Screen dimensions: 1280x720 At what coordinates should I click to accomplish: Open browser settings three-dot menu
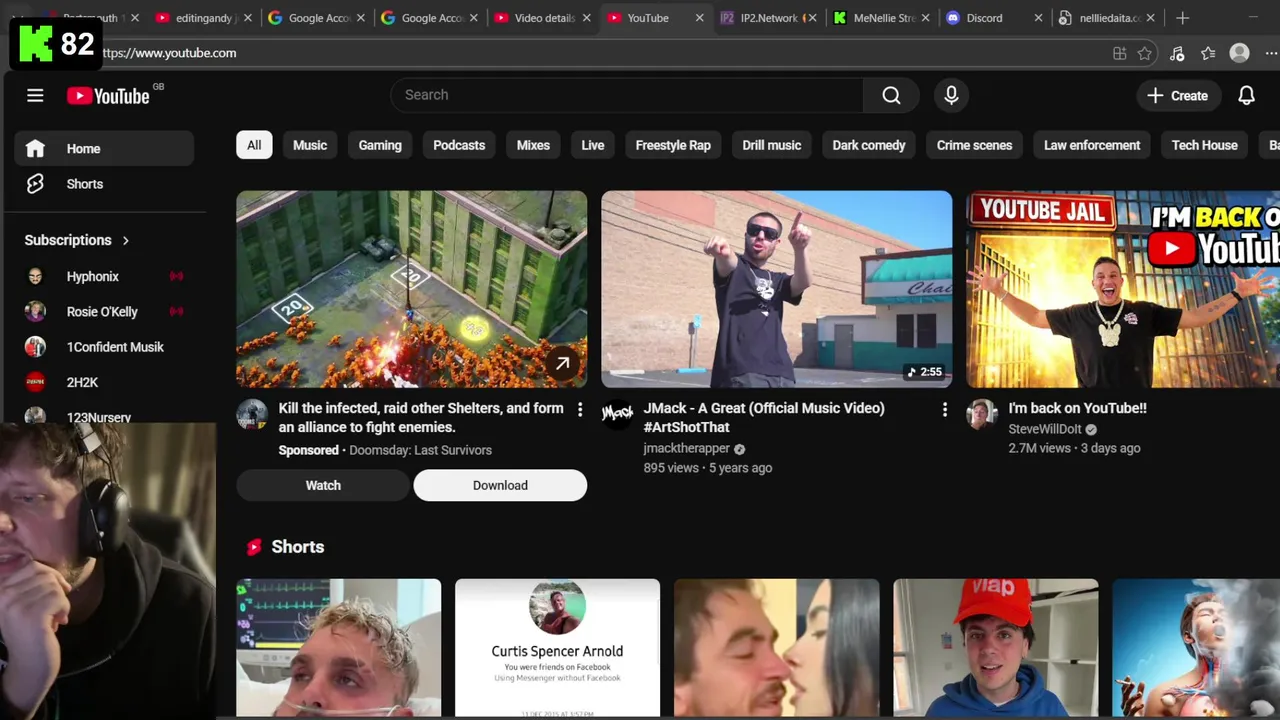[x=1271, y=53]
